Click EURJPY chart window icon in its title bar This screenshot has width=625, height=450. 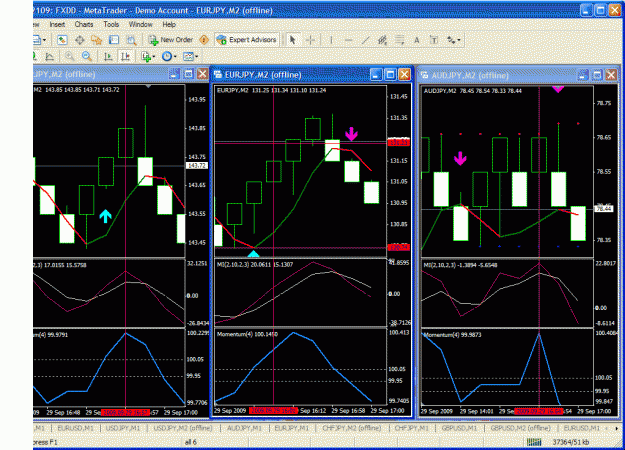pos(218,75)
